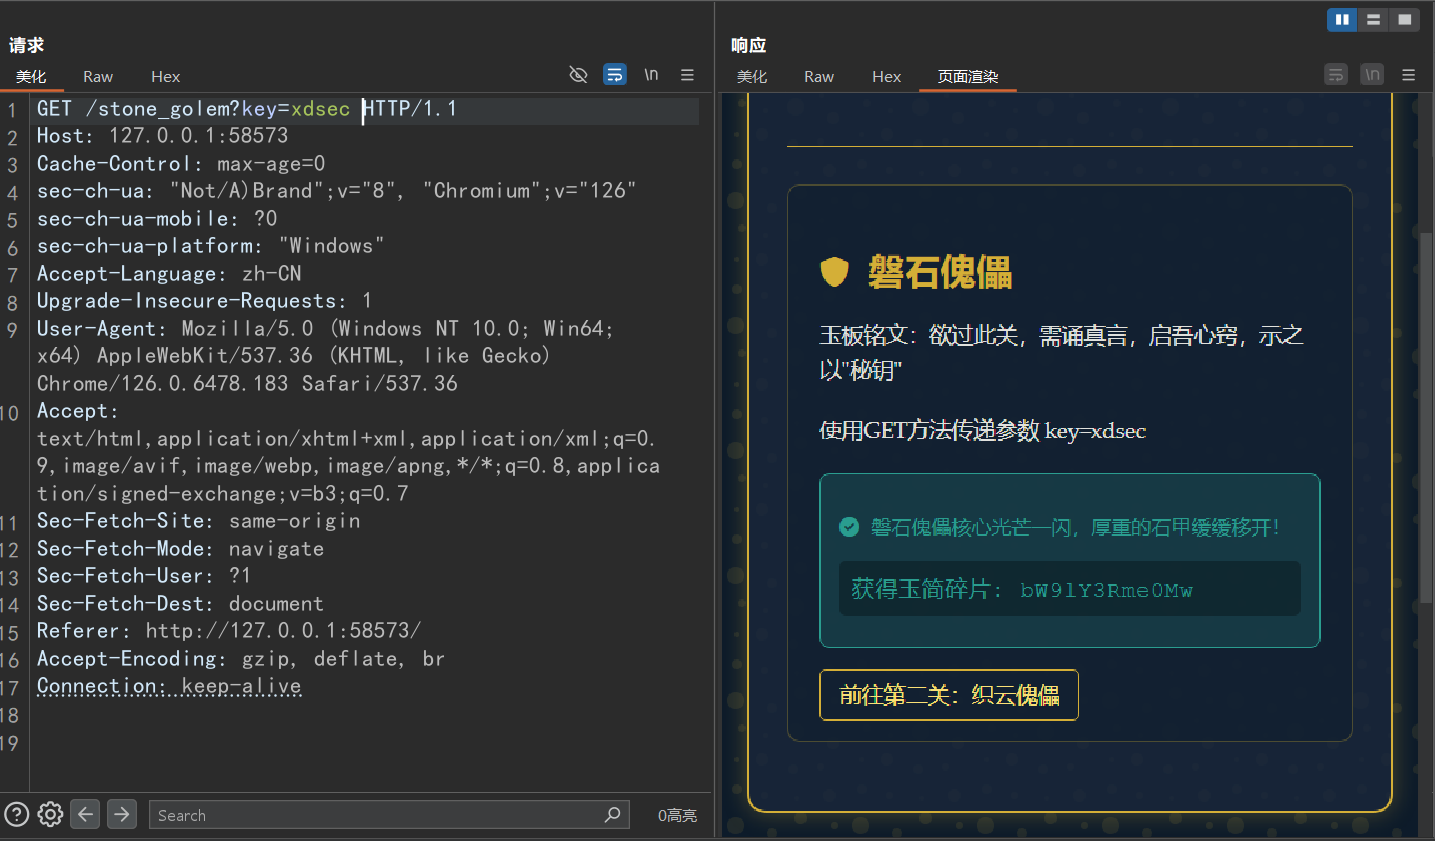Screen dimensions: 1435x841
Task: Click the help question mark icon
Action: coord(16,814)
